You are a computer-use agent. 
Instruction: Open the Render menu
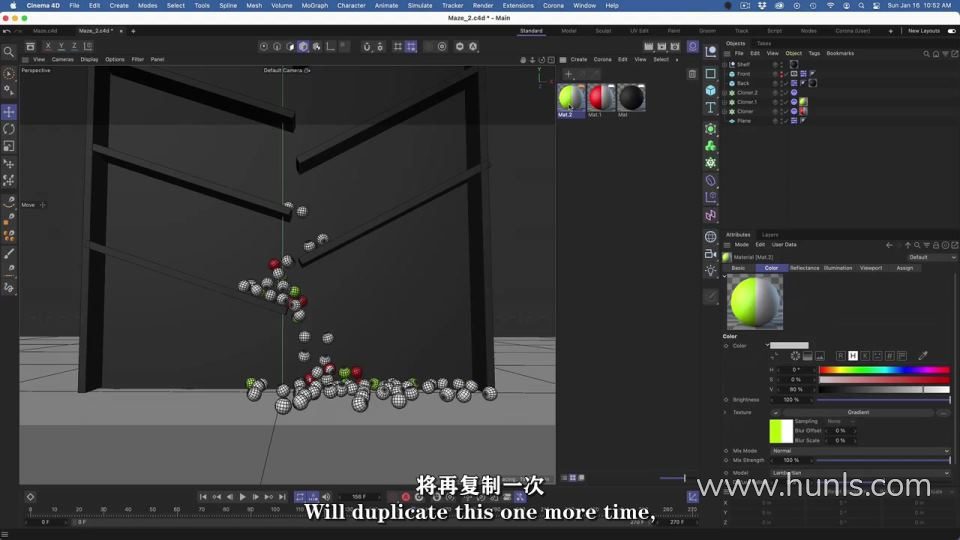[482, 6]
